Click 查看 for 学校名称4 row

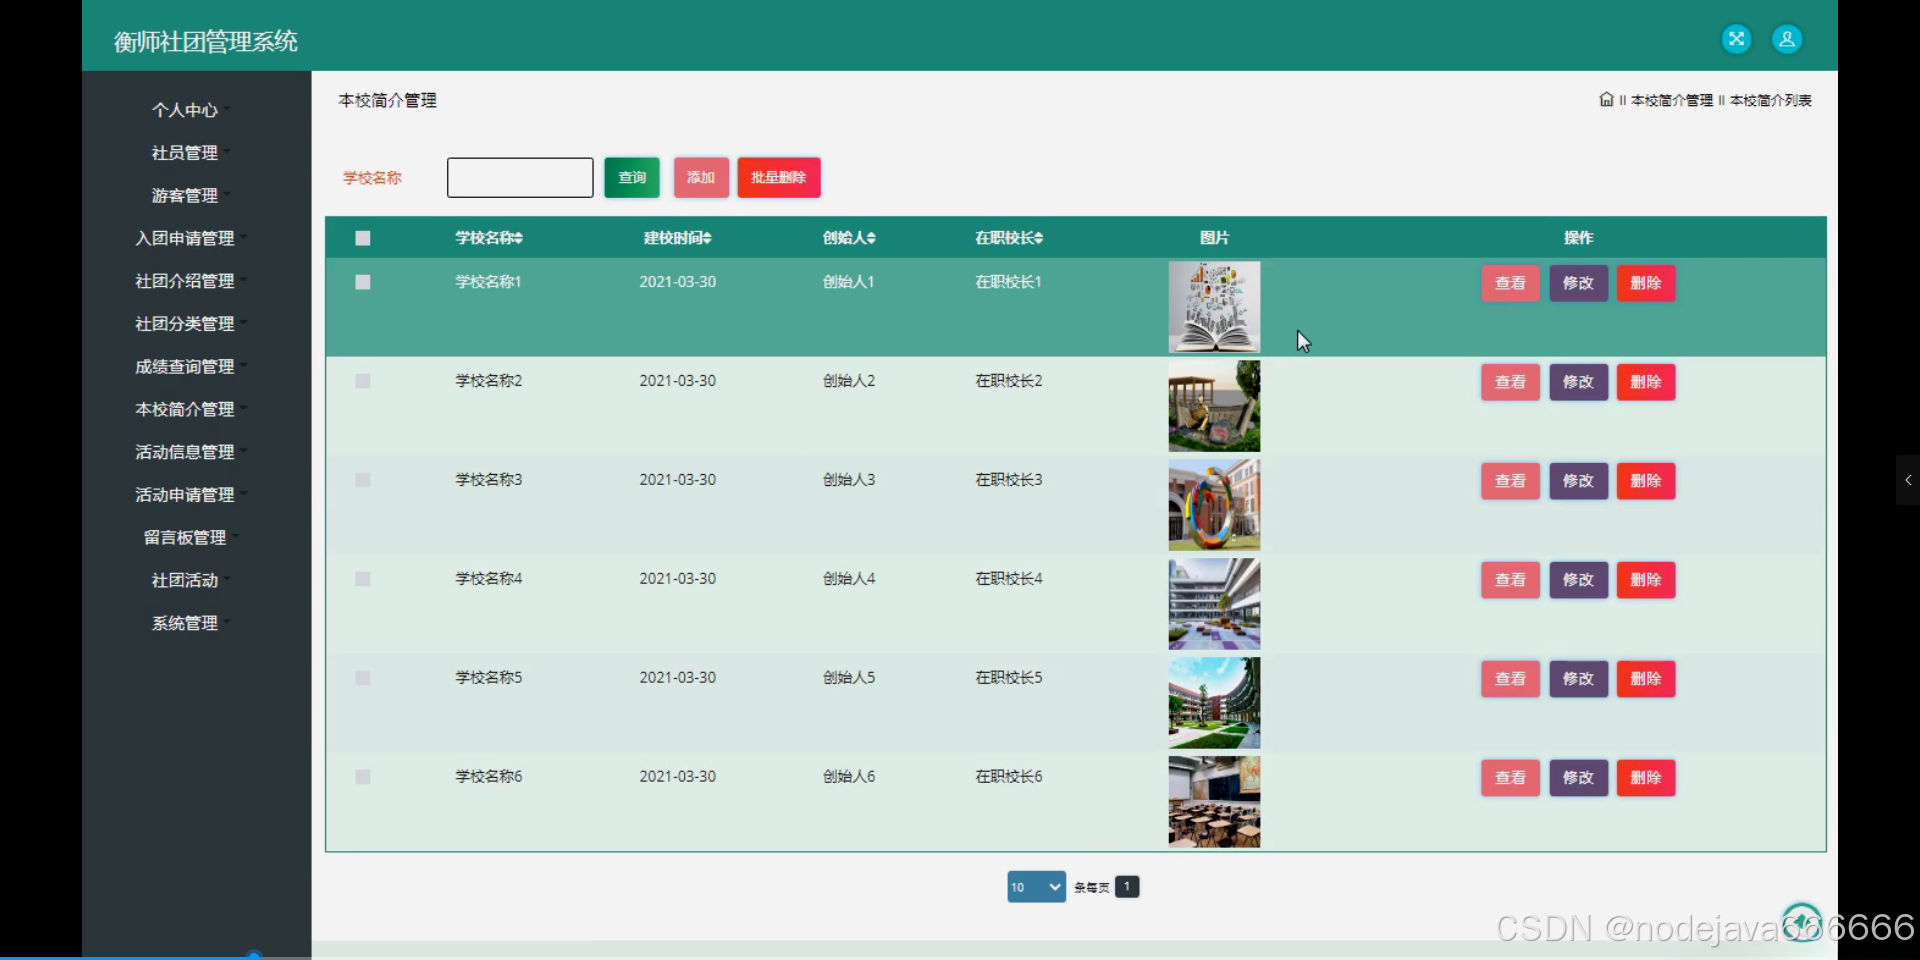point(1510,580)
